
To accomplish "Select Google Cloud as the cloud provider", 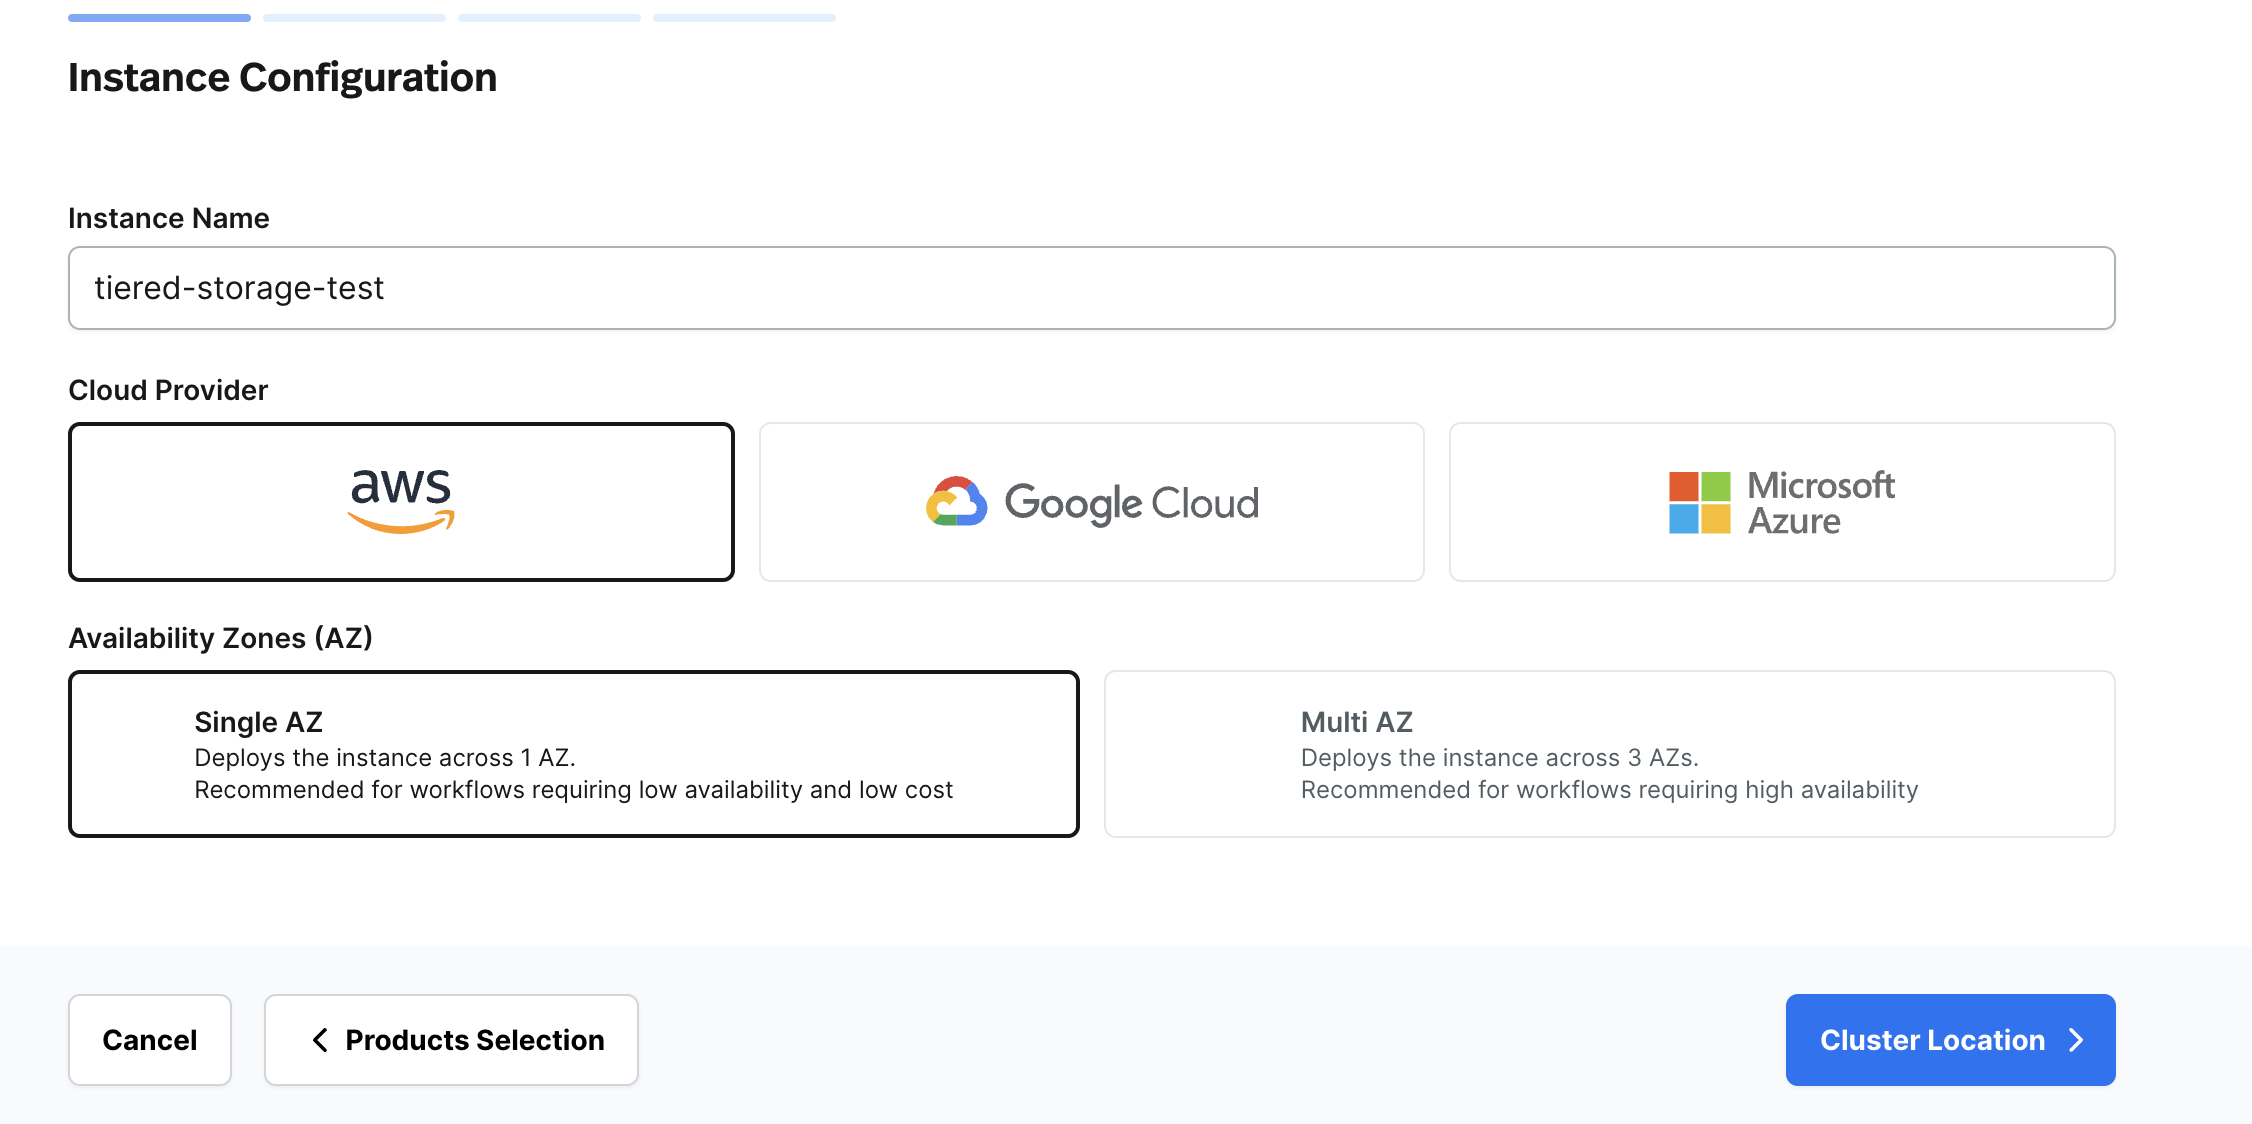I will [x=1091, y=501].
